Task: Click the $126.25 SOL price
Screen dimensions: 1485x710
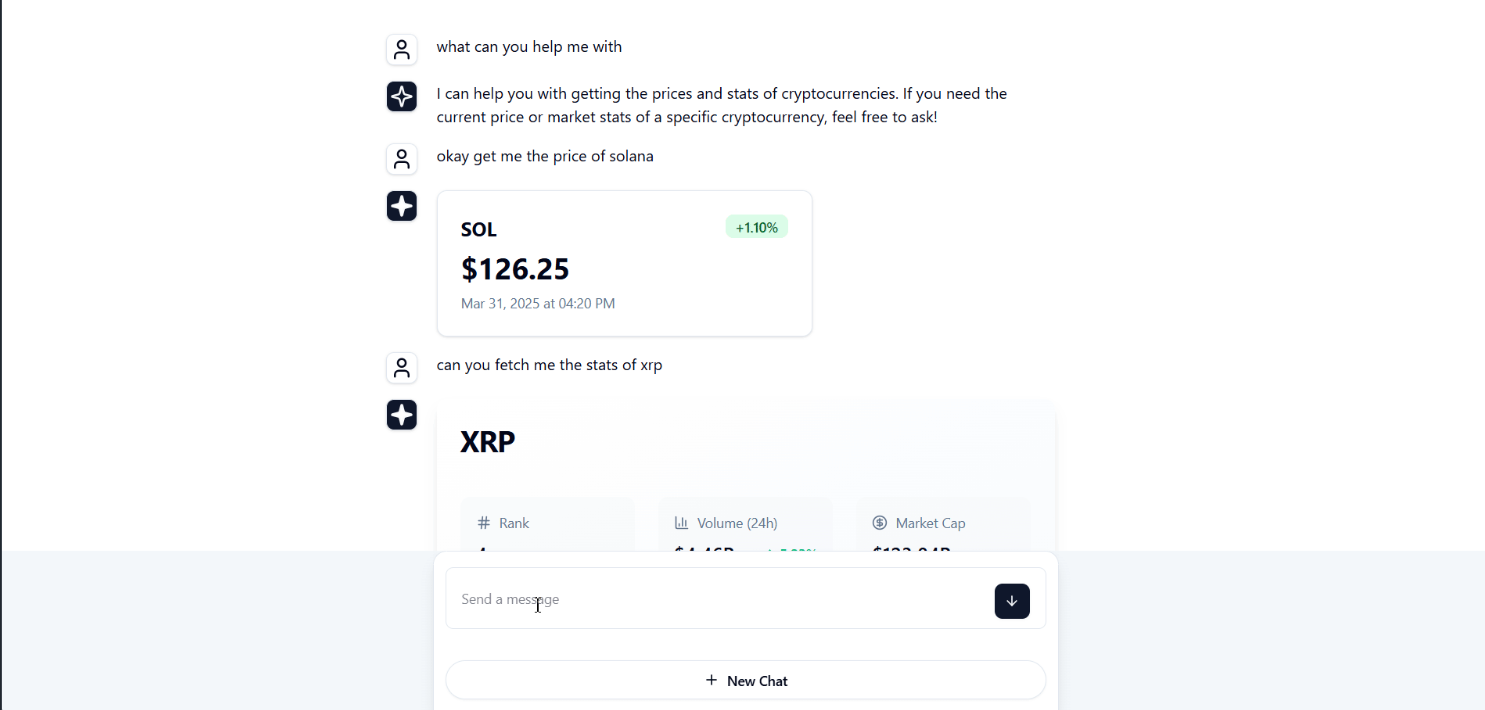Action: point(515,269)
